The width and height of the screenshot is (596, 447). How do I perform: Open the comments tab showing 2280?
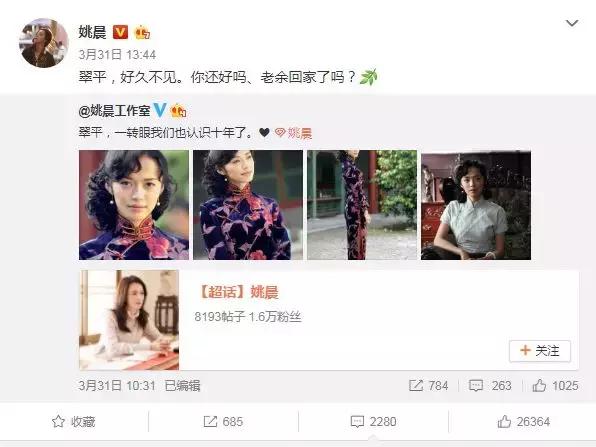pyautogui.click(x=373, y=422)
